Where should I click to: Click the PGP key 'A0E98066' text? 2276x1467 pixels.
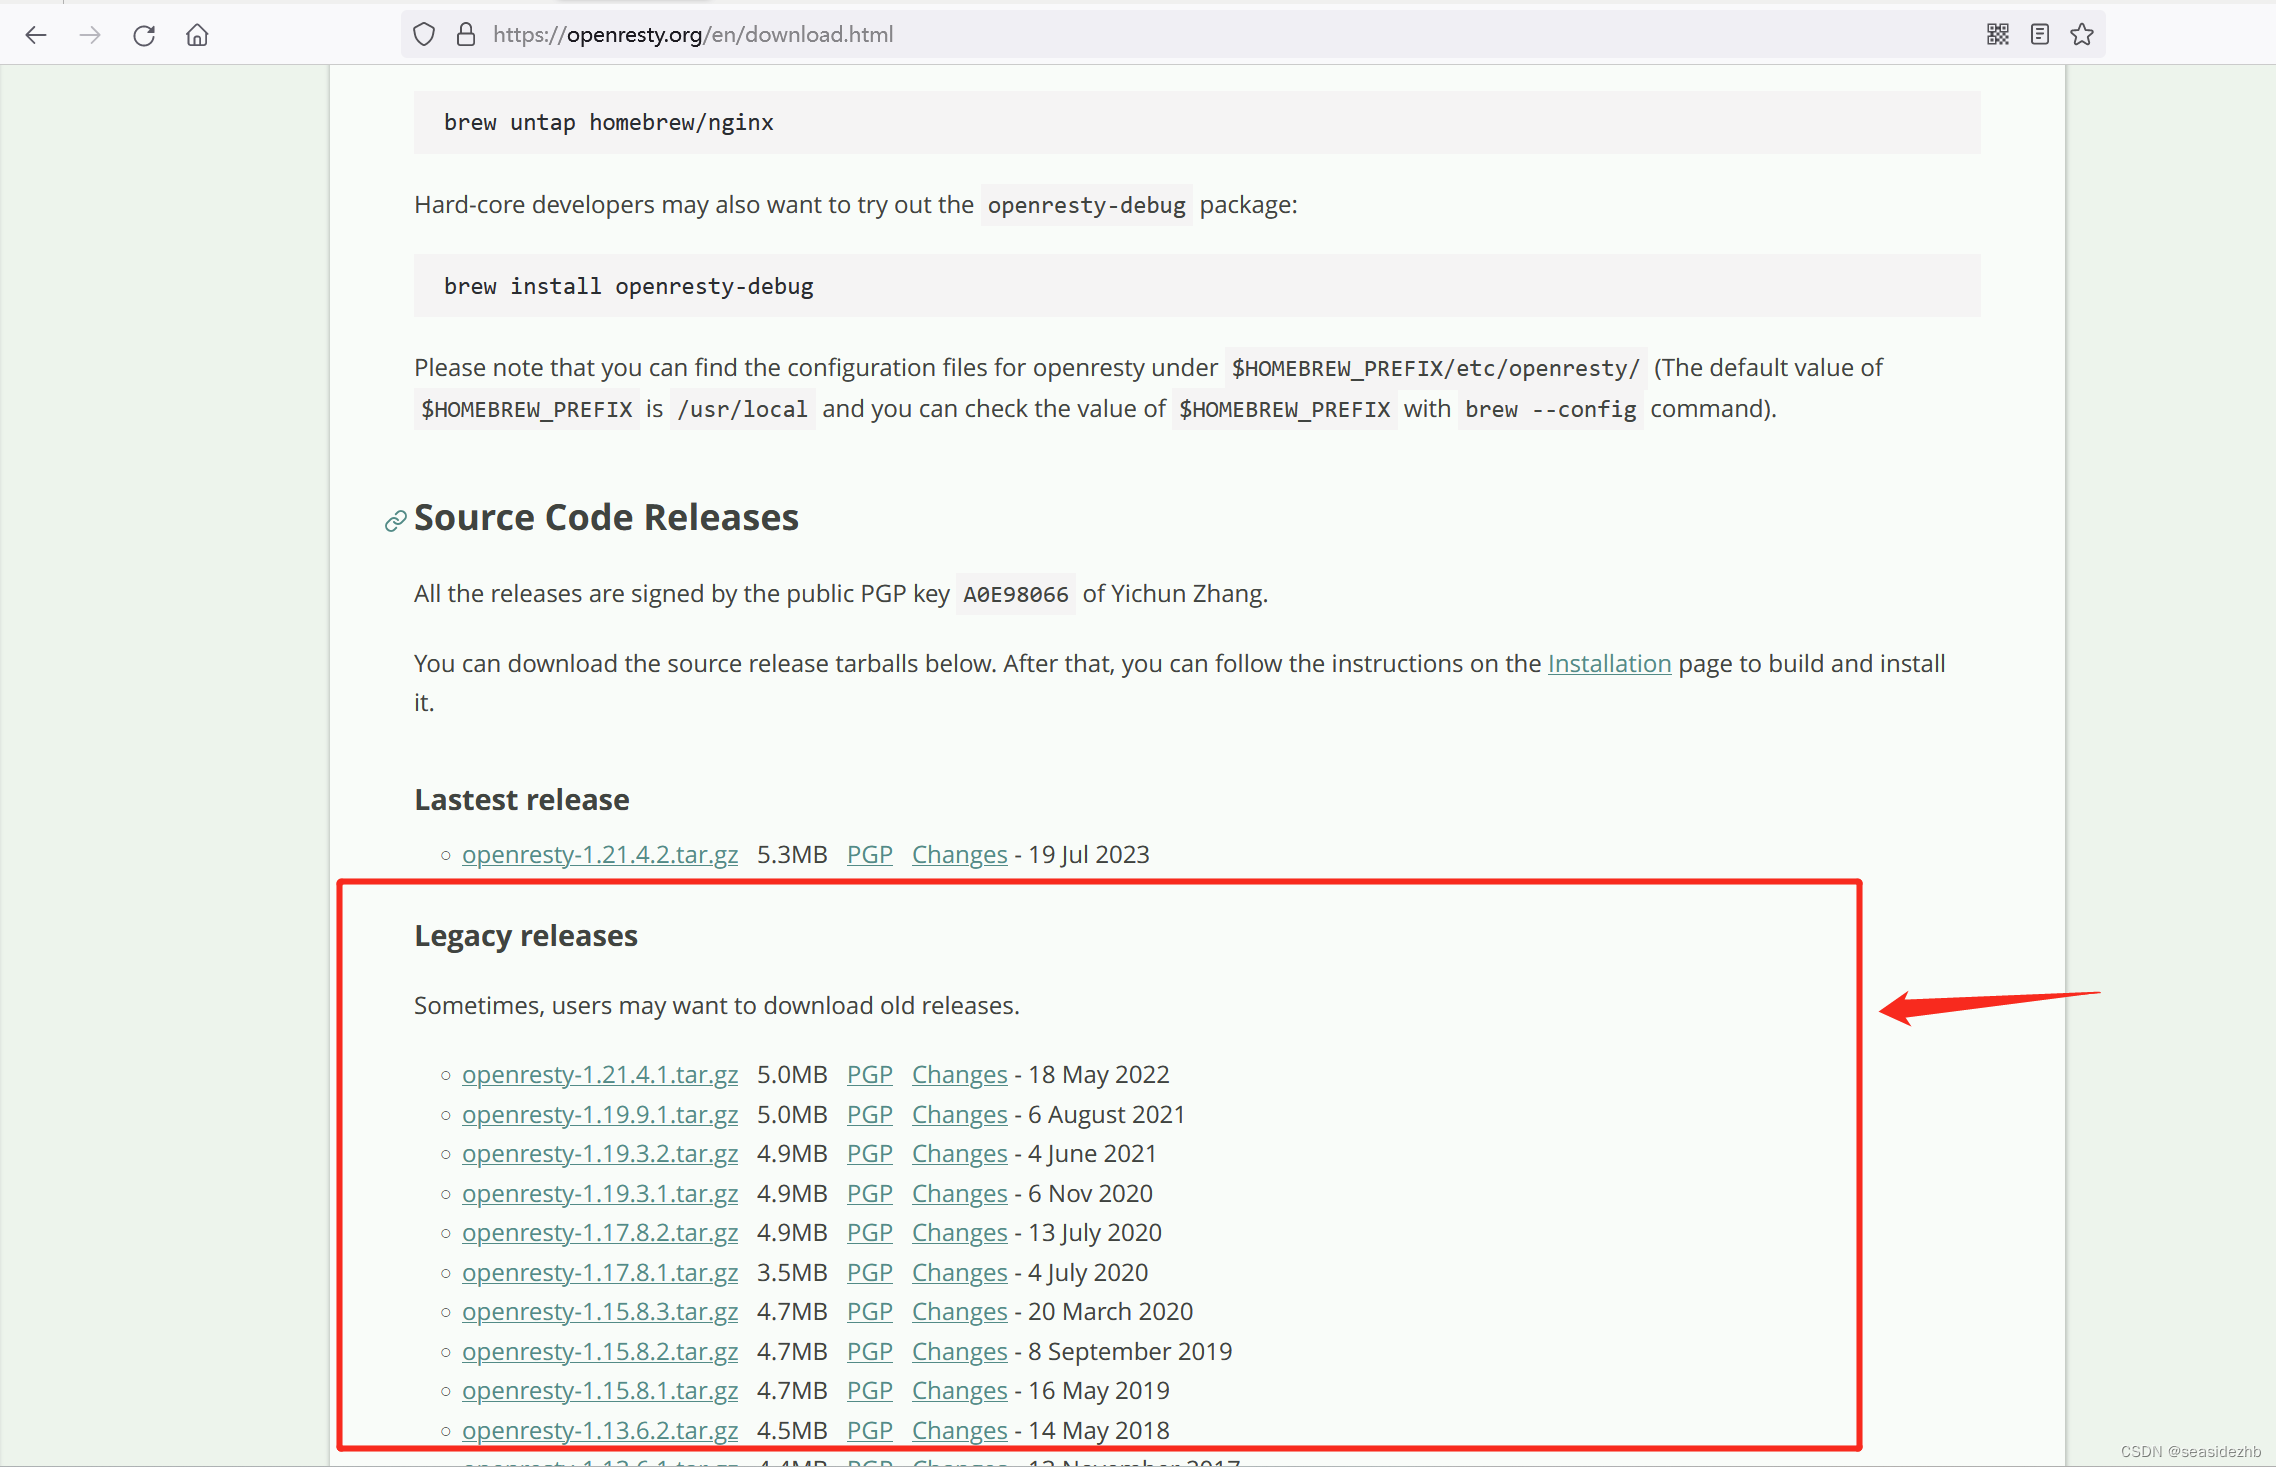pos(1016,594)
